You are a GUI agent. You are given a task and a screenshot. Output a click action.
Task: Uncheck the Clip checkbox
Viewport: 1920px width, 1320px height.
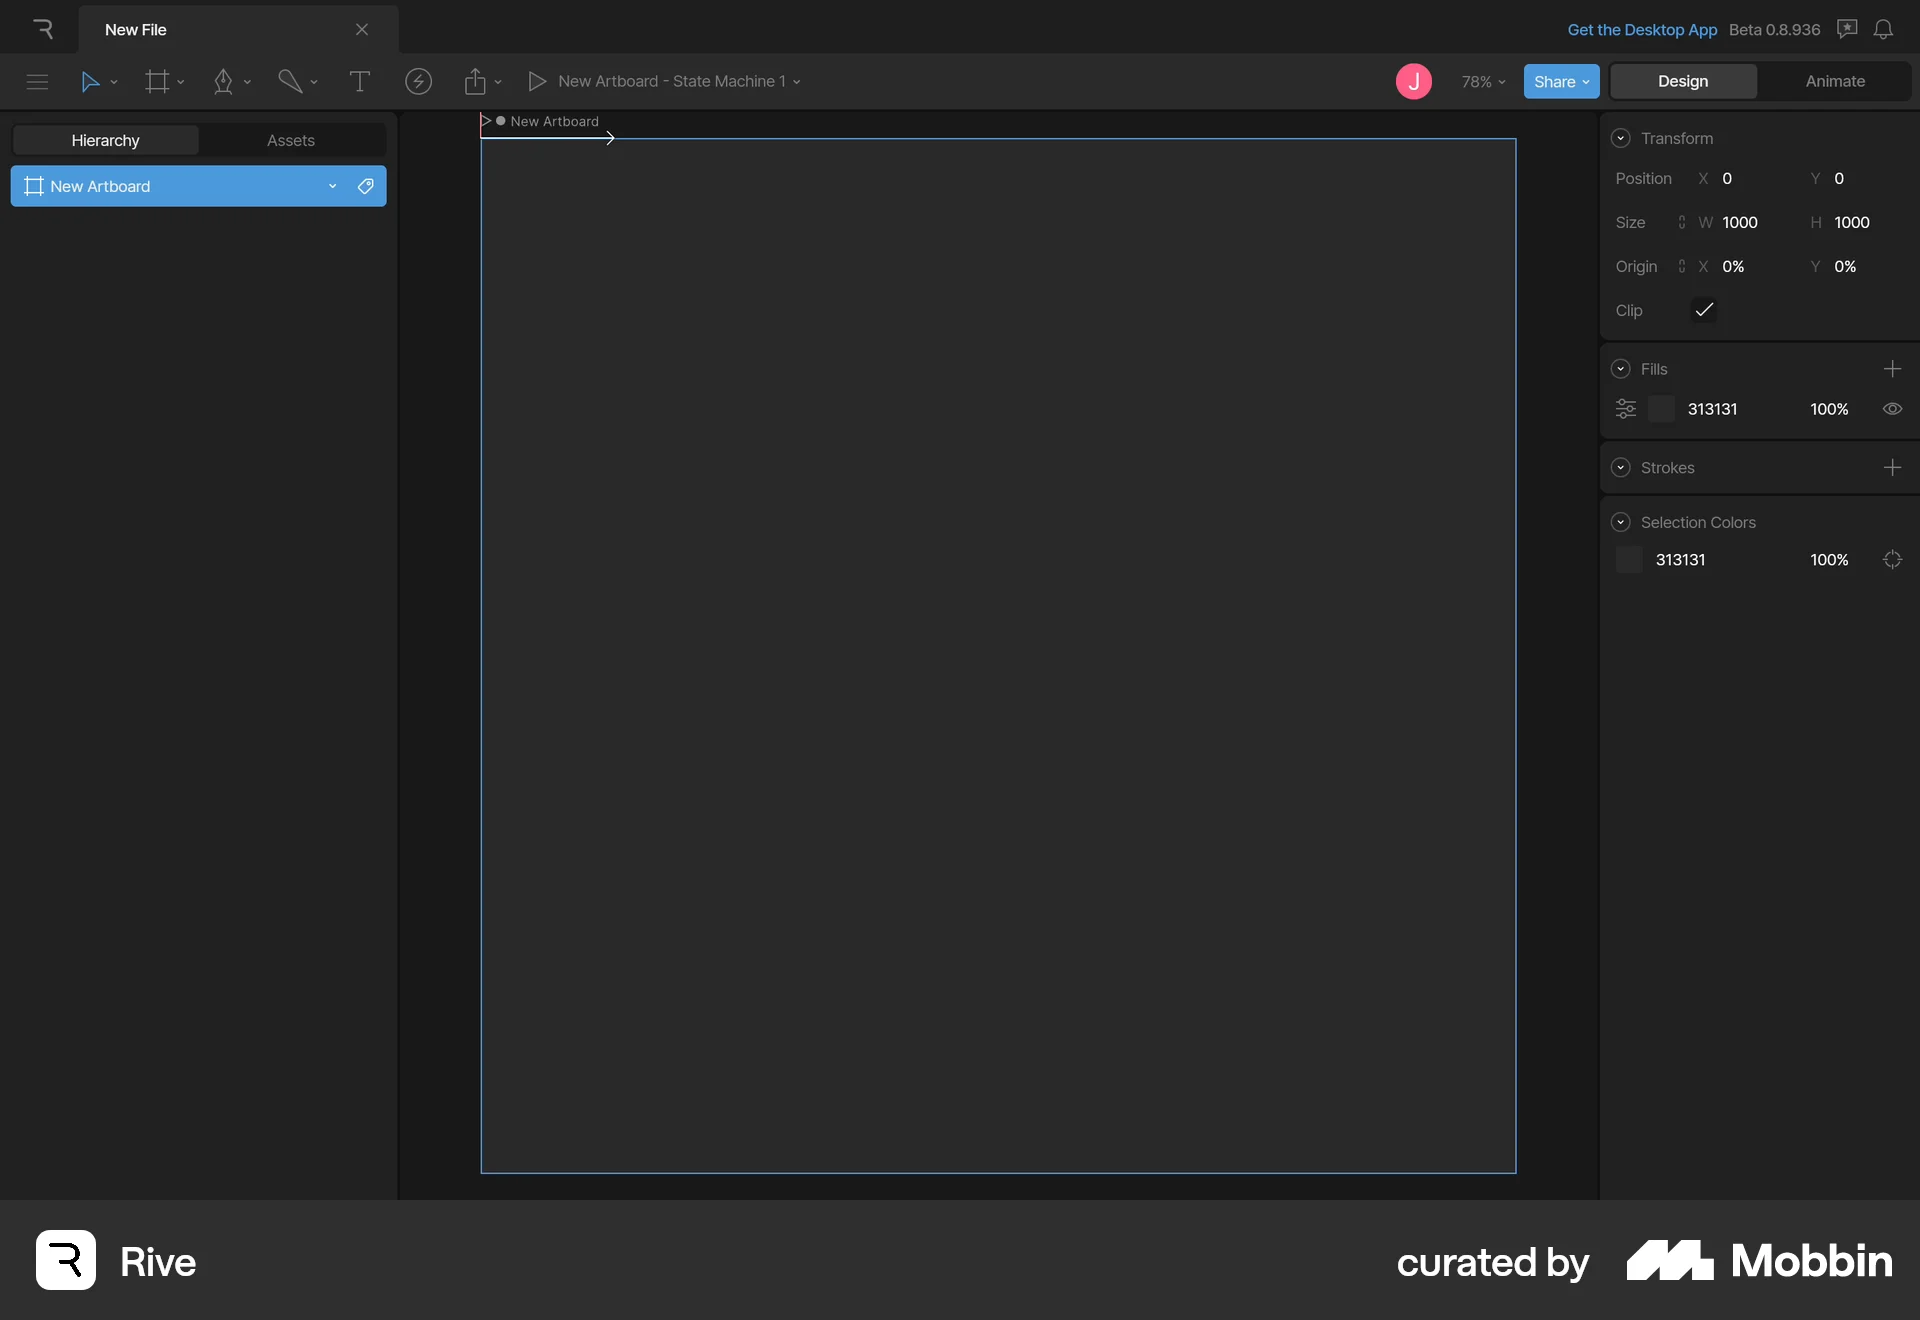coord(1705,310)
